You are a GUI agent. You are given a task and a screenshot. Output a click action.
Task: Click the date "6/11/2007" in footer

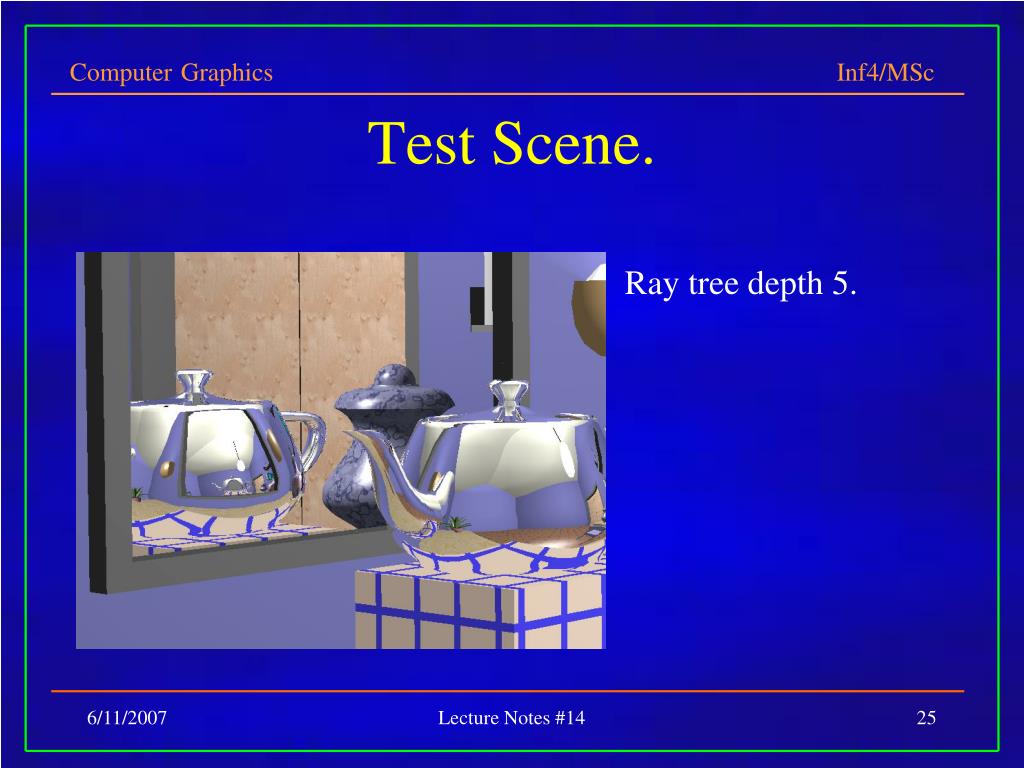point(127,718)
